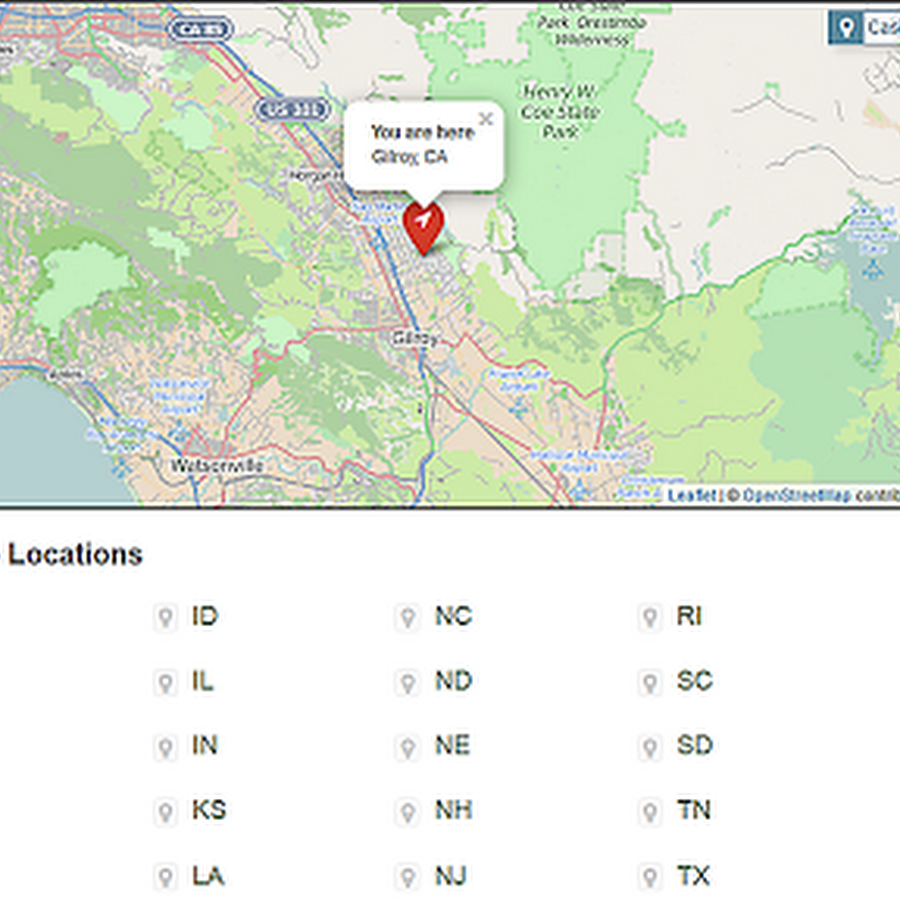Click the pin icon next to NC
The image size is (900, 900).
click(407, 618)
